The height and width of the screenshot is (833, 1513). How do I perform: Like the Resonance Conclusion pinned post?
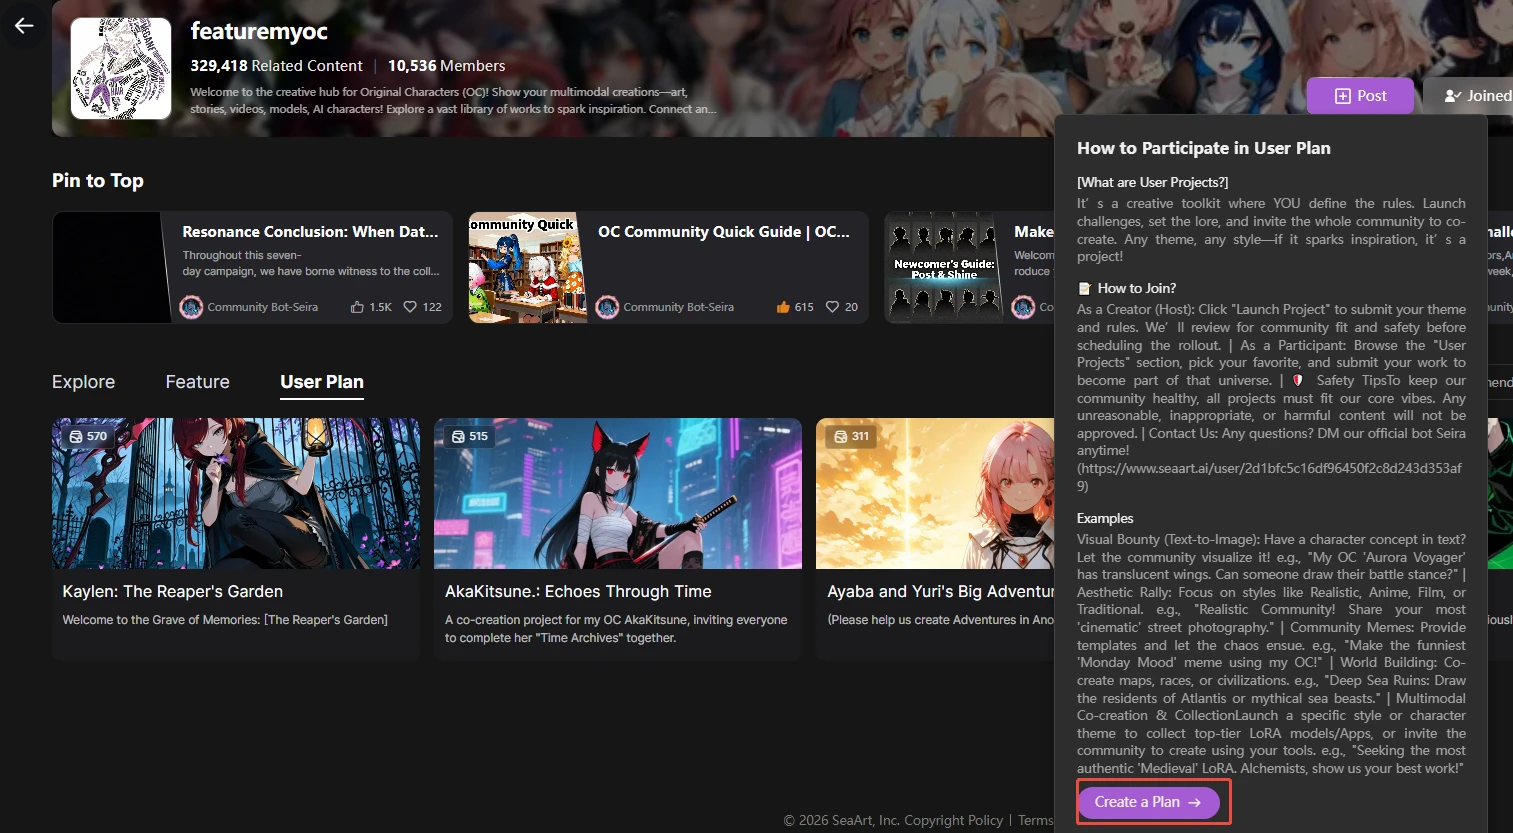click(x=357, y=307)
